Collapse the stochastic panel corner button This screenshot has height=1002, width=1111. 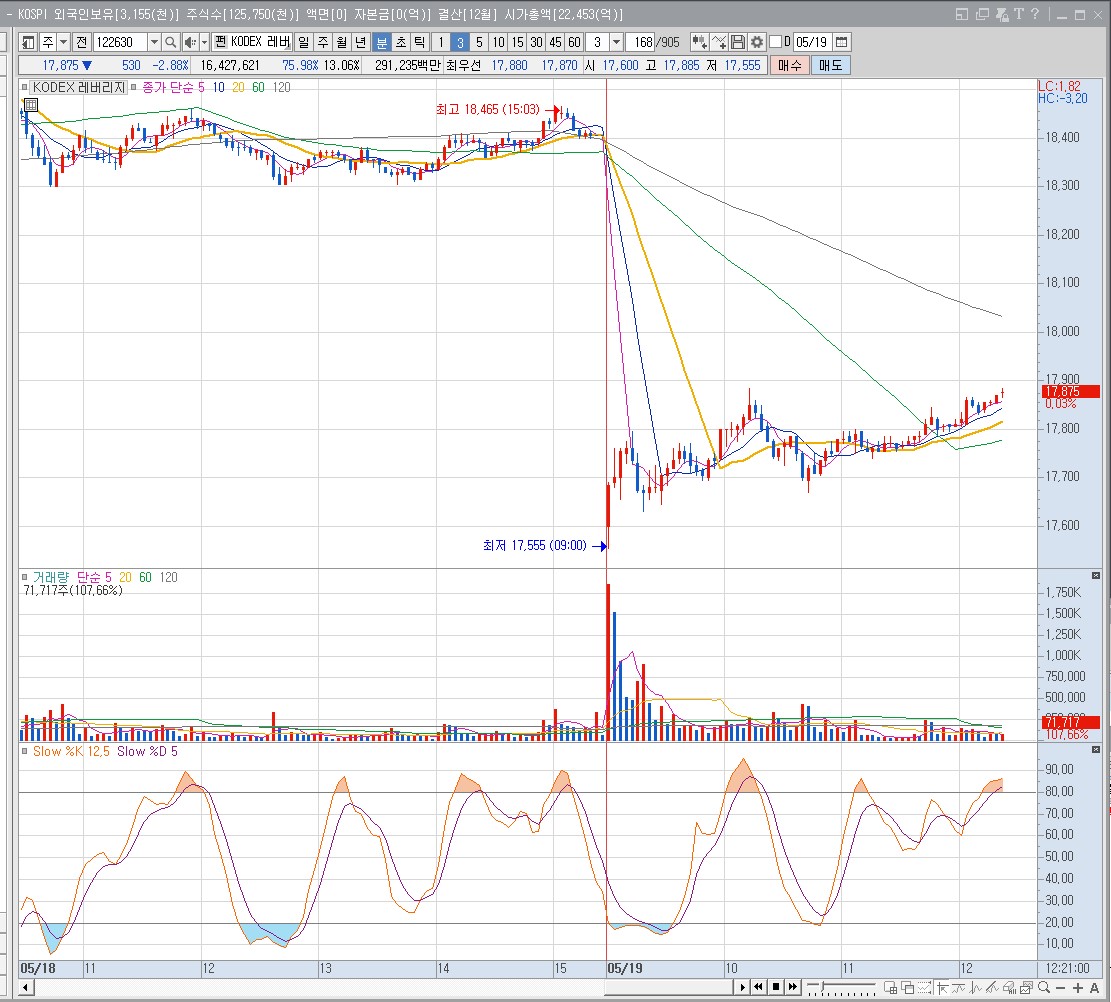pos(1095,749)
